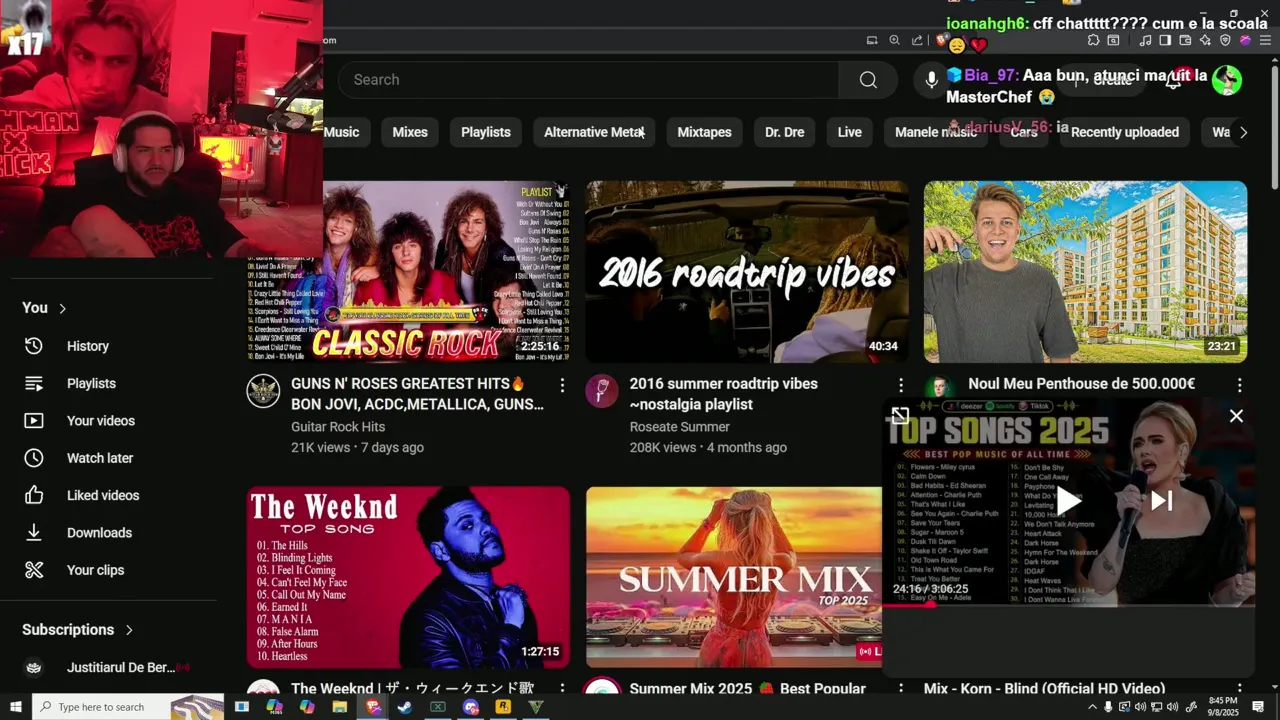Open options menu for Guns N' Roses video

click(562, 385)
